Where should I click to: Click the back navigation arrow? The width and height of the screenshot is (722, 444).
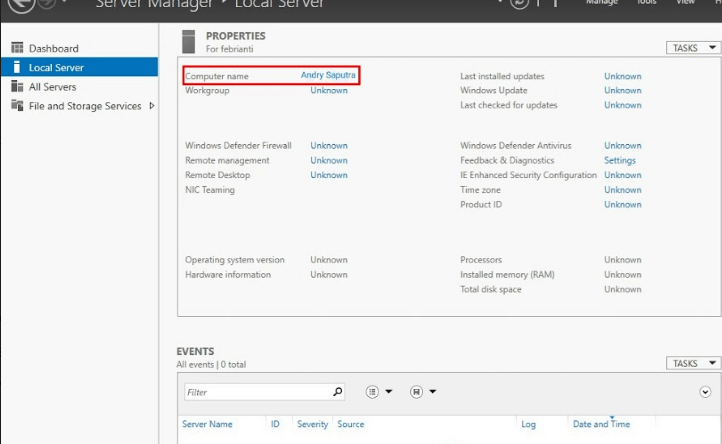(x=20, y=4)
